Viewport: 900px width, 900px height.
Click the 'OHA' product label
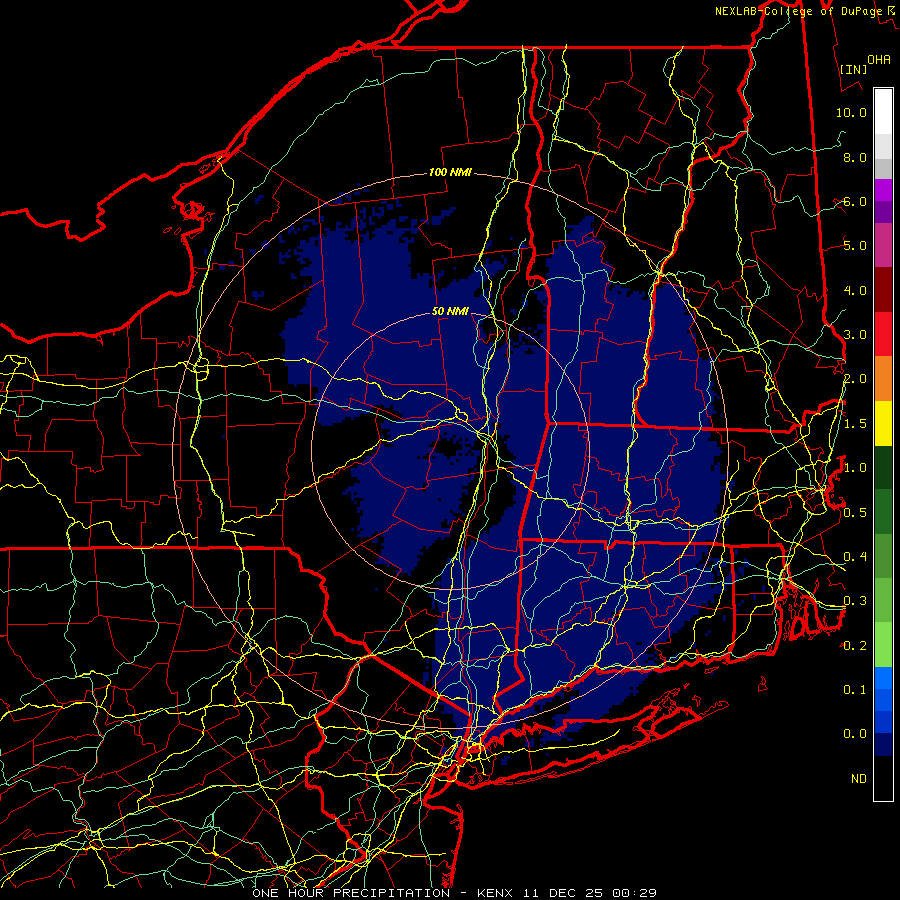click(878, 60)
